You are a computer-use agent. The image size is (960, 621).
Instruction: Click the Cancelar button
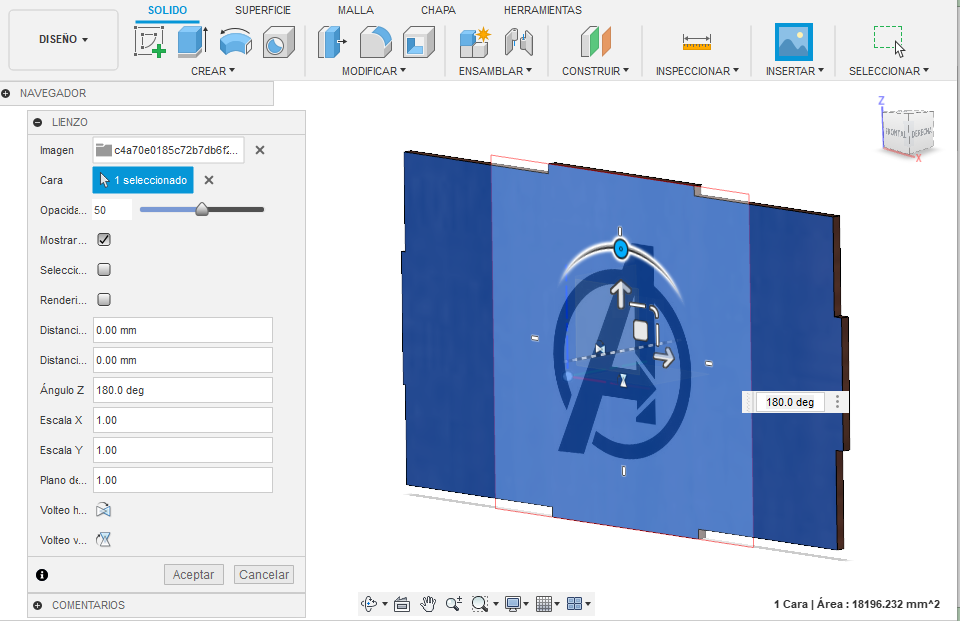tap(264, 574)
